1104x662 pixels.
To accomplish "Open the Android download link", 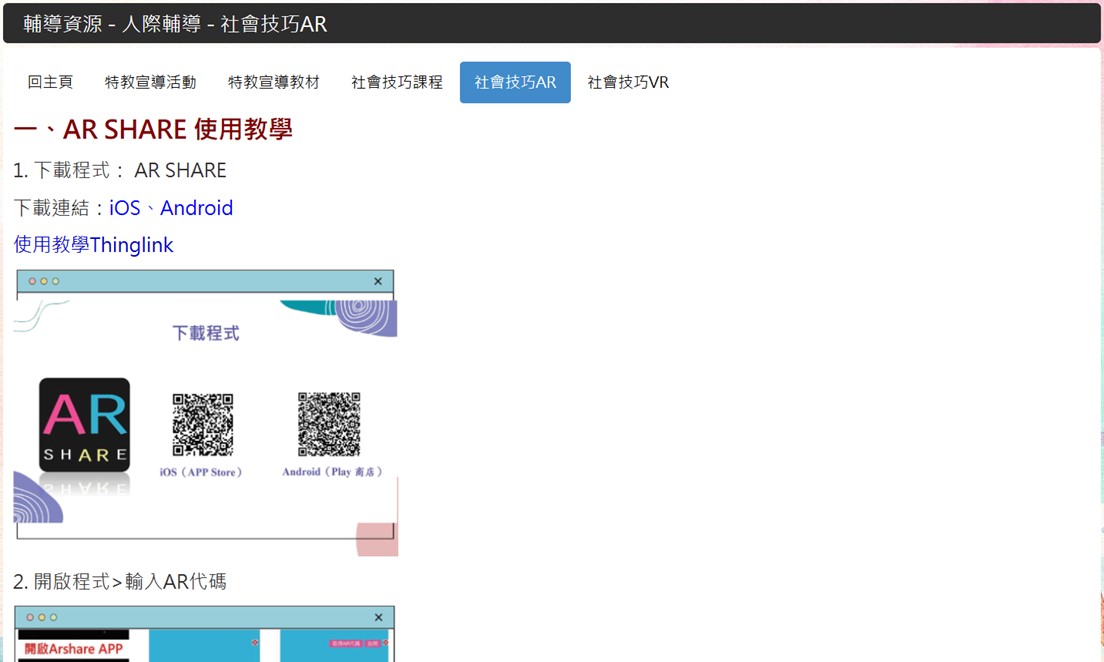I will (x=196, y=208).
